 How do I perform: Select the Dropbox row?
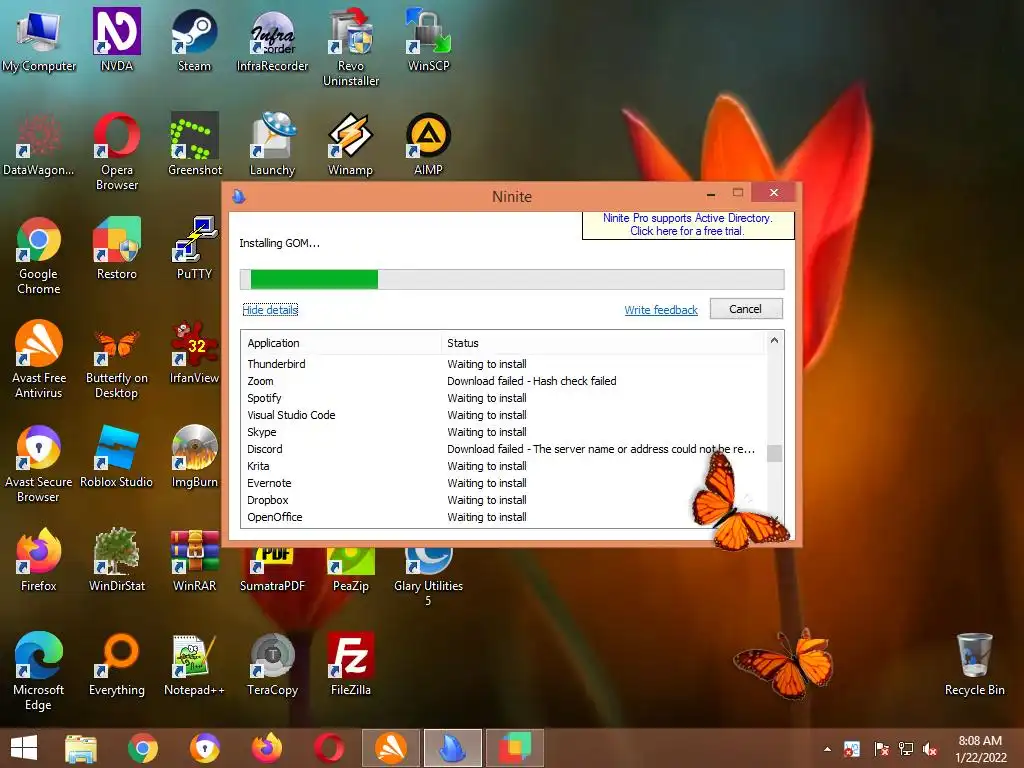(x=503, y=500)
